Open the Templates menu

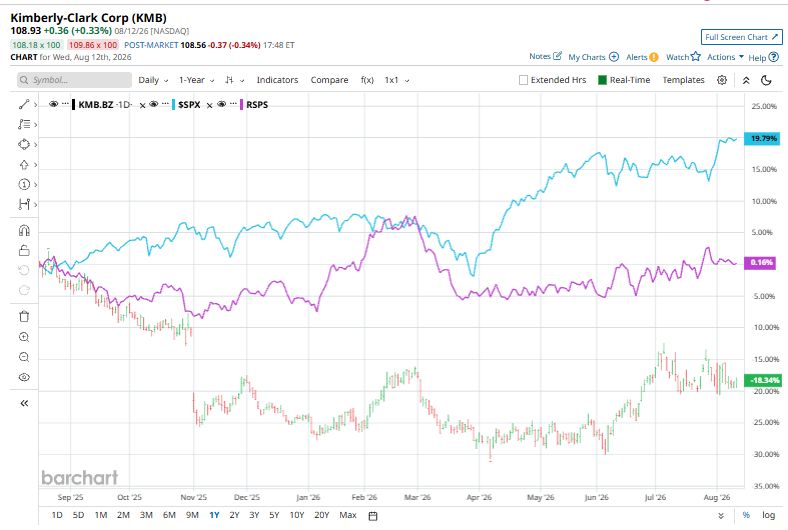pos(683,80)
